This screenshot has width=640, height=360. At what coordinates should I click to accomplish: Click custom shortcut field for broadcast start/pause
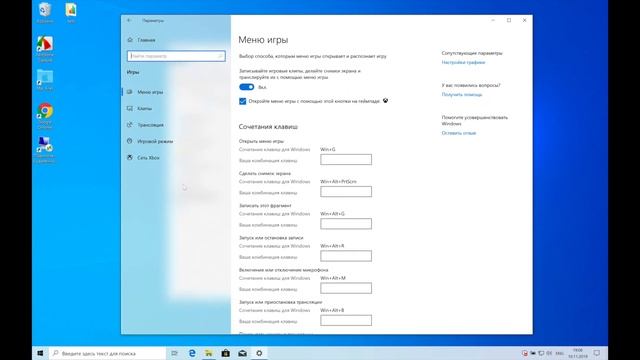point(346,321)
